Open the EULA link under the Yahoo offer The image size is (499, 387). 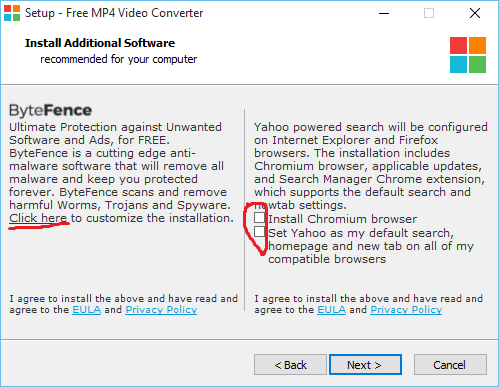pos(332,310)
